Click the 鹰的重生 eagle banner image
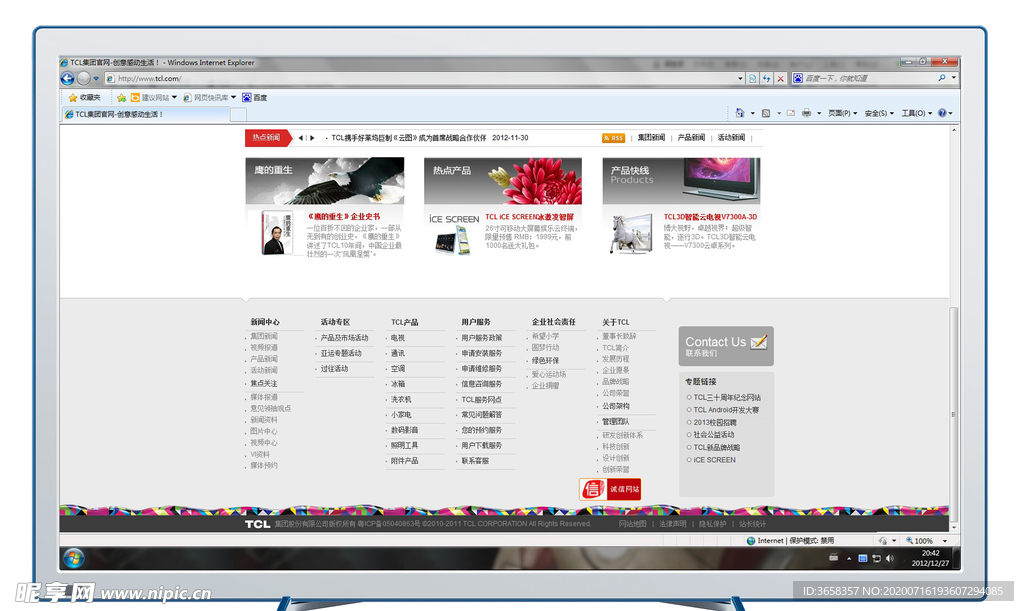1024x611 pixels. click(325, 181)
